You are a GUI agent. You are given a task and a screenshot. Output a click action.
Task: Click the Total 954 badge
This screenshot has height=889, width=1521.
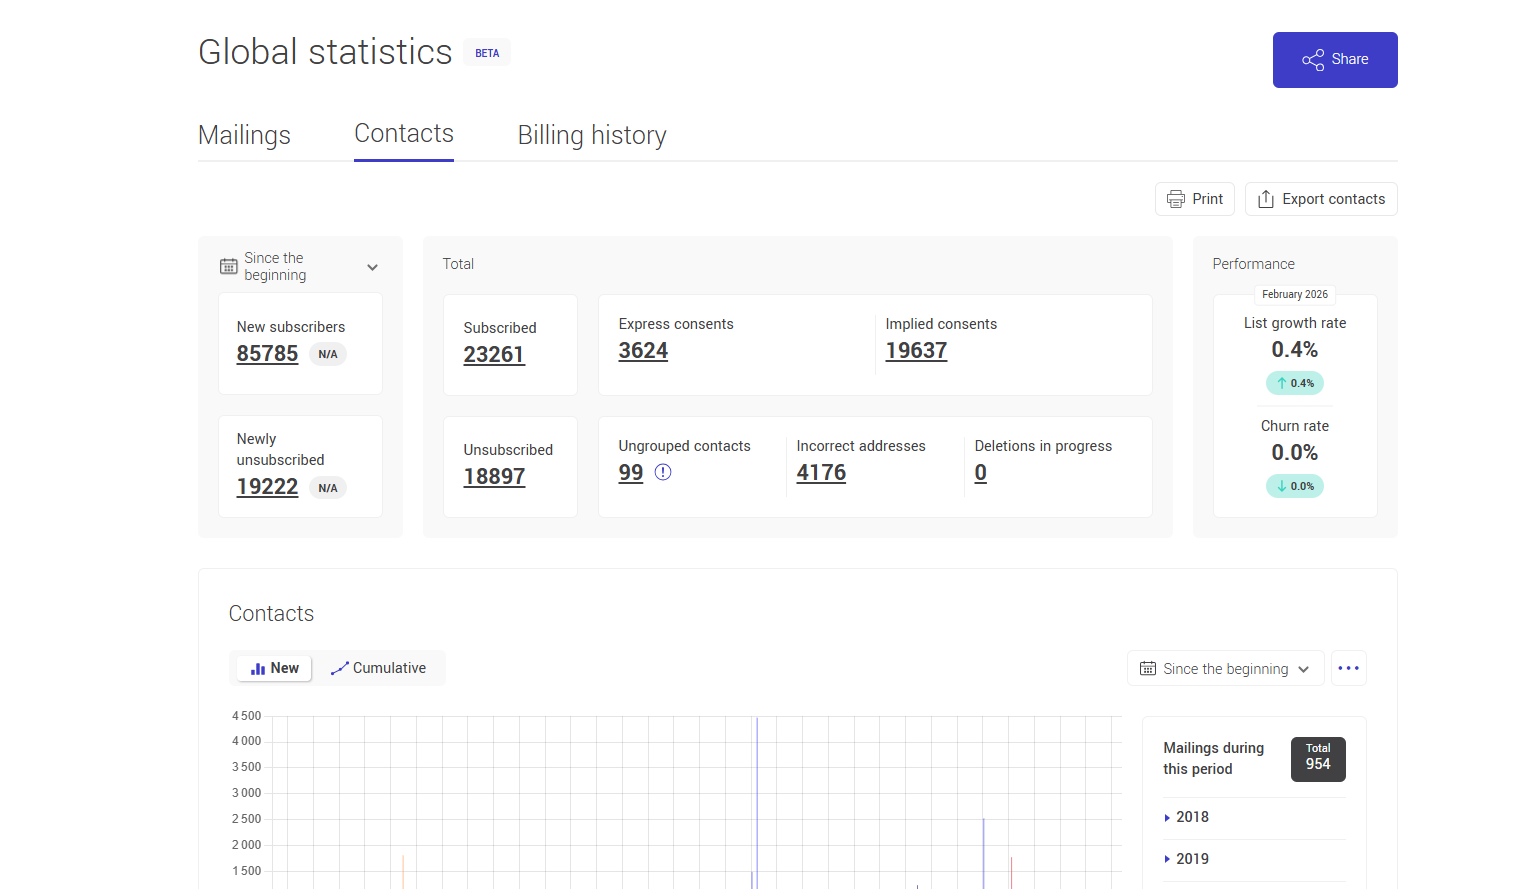[1317, 759]
